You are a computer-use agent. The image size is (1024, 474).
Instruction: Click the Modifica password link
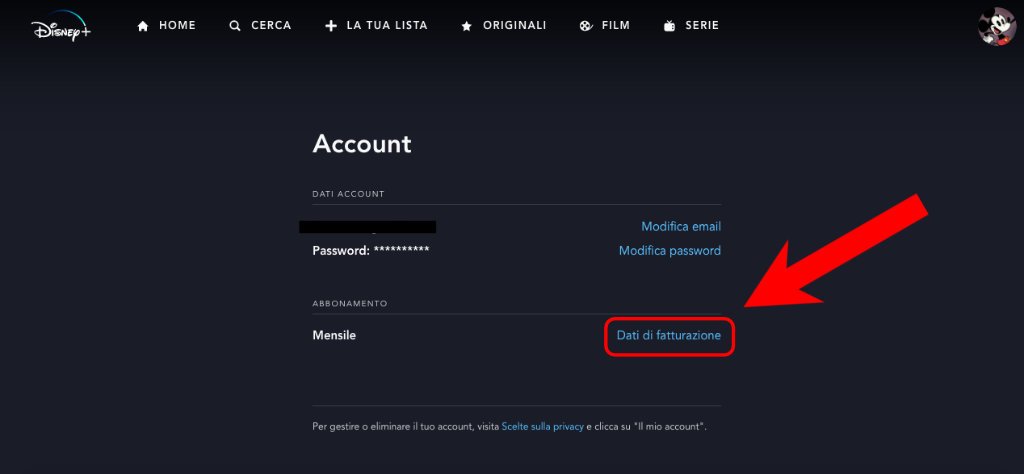click(670, 251)
